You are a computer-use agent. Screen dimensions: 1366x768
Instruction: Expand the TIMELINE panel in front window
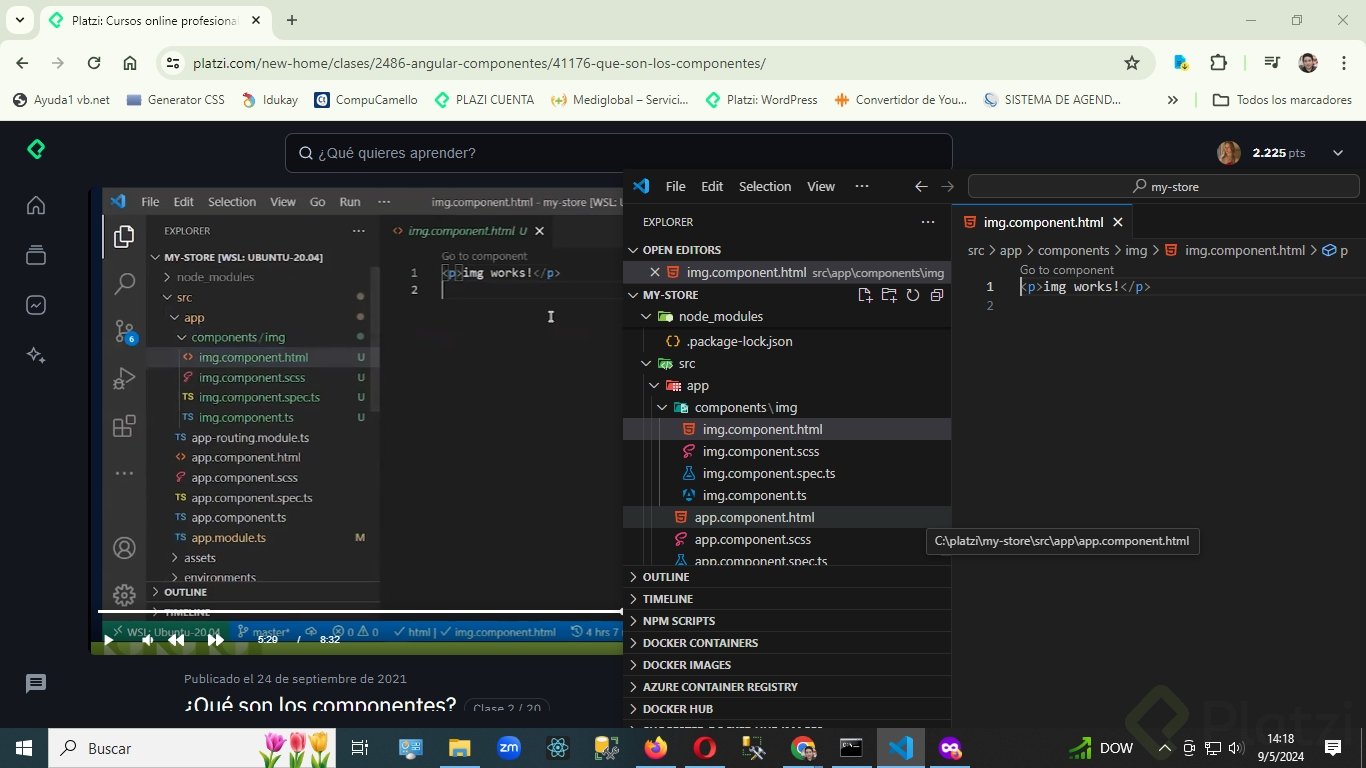pyautogui.click(x=787, y=599)
